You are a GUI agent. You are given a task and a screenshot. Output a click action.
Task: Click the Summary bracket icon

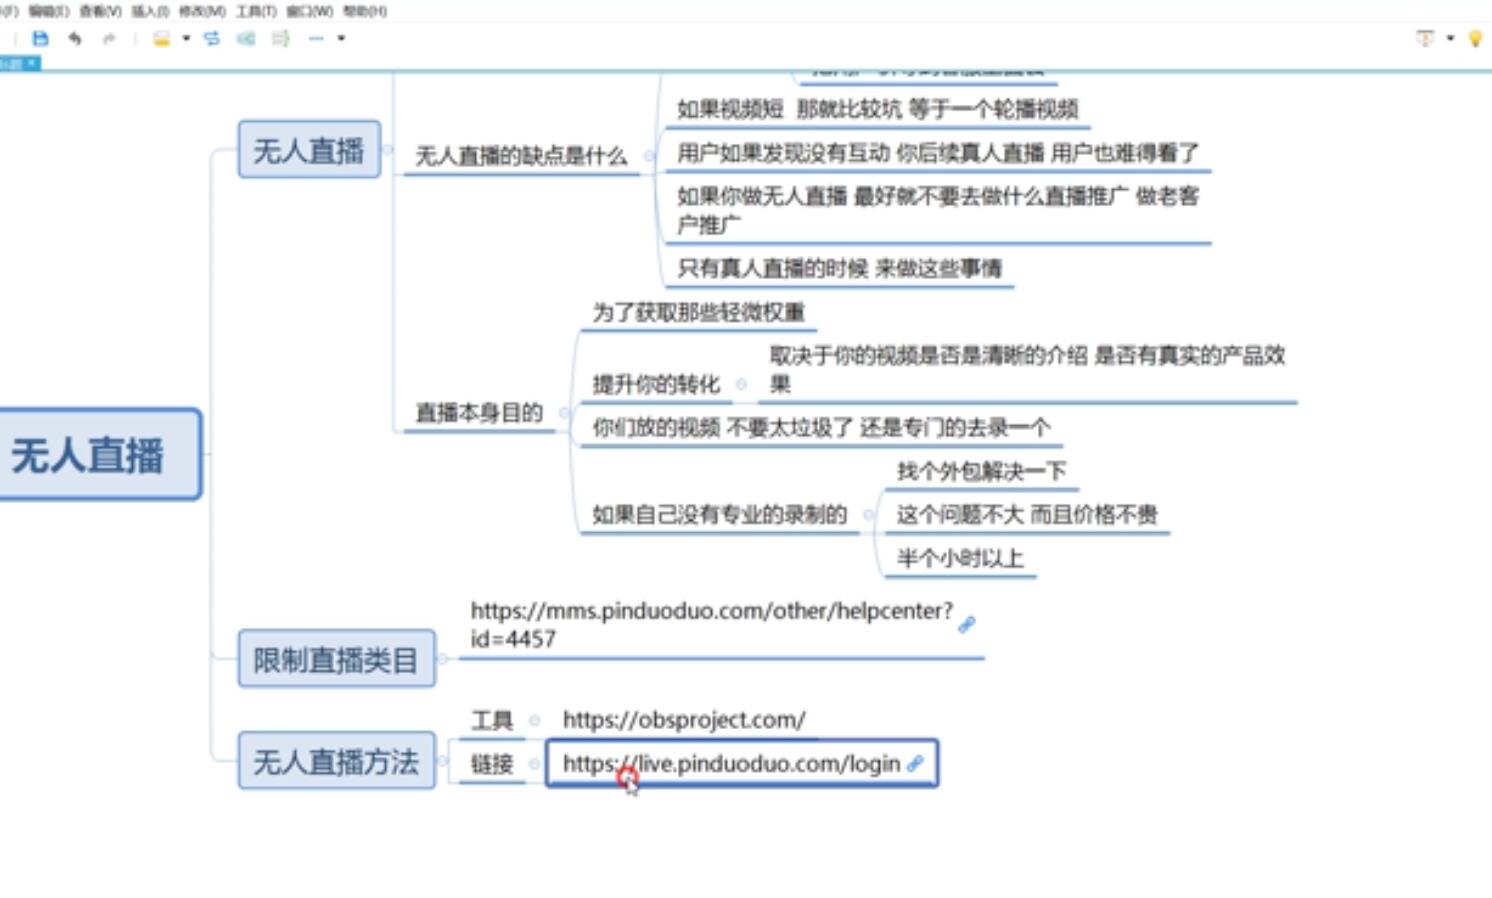coord(281,39)
